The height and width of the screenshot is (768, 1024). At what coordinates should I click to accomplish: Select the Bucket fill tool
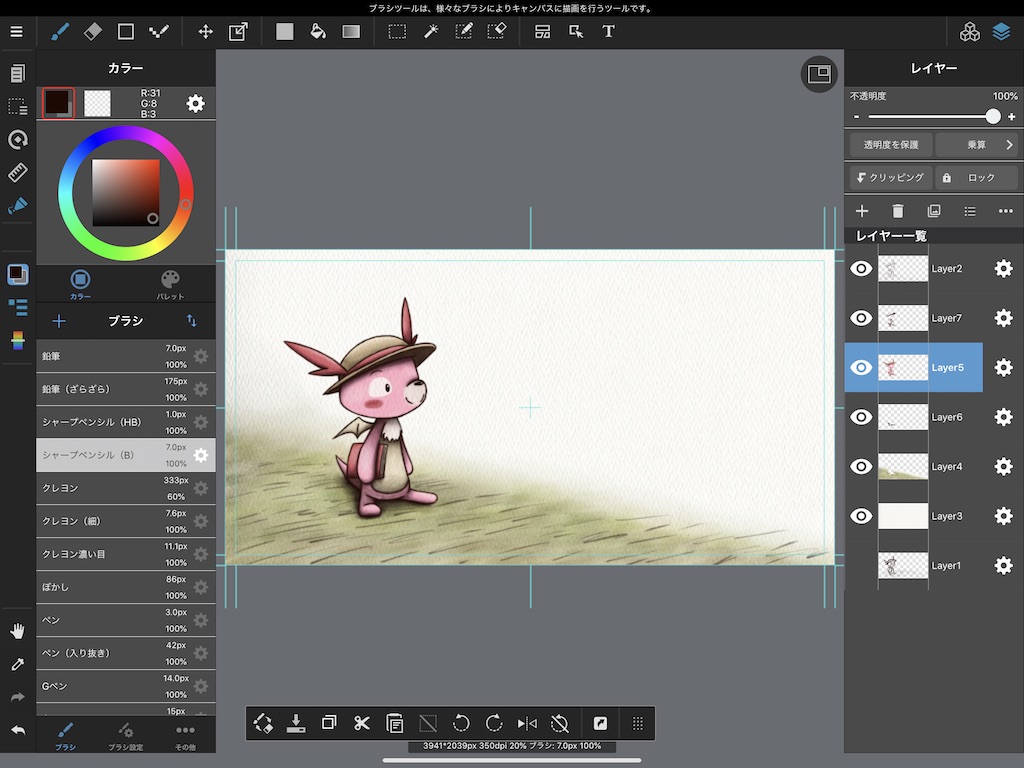pyautogui.click(x=318, y=31)
